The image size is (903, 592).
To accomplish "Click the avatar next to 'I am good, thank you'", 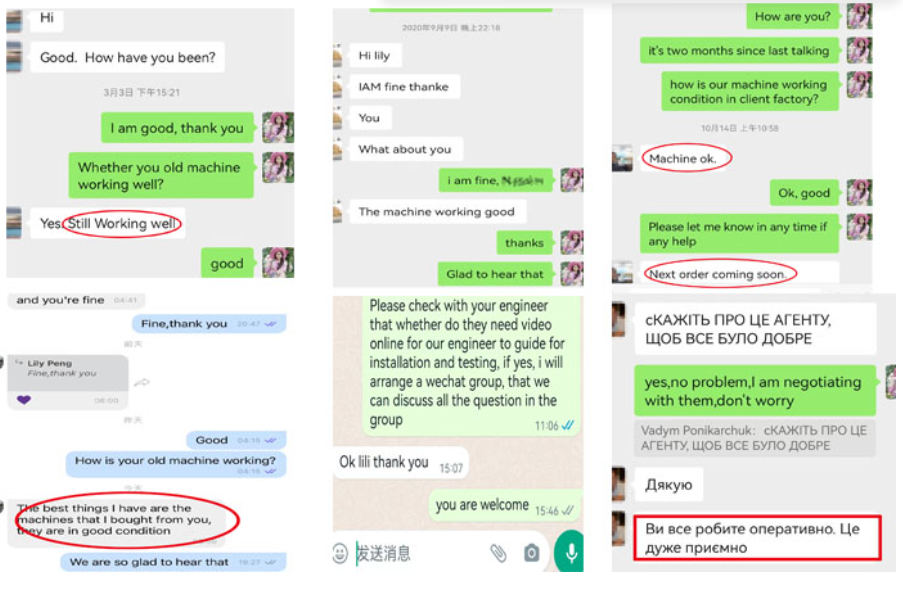I will pyautogui.click(x=278, y=127).
